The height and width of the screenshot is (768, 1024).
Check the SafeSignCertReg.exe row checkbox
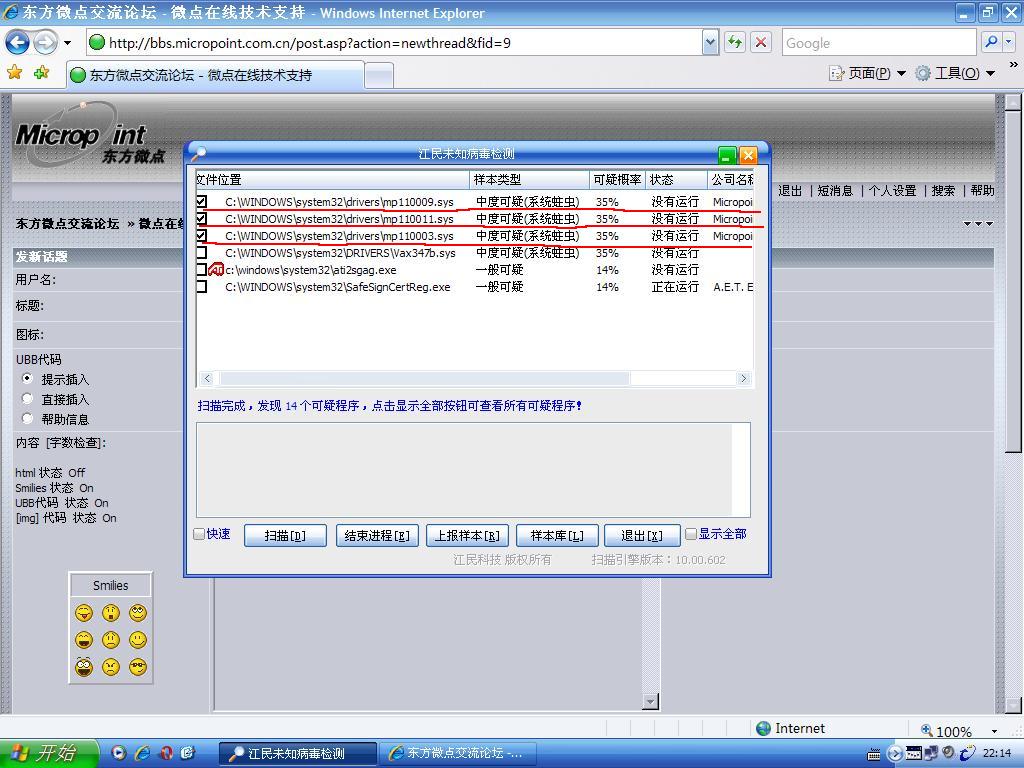pyautogui.click(x=202, y=287)
